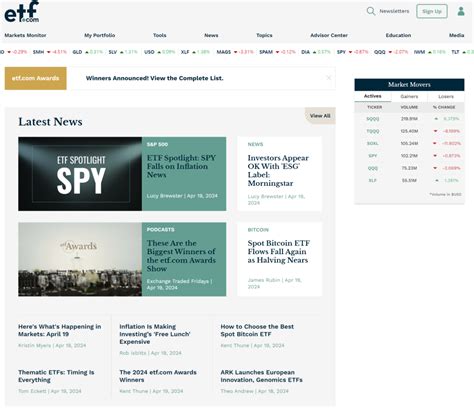Open Thematic ETFs: Timing Is Everything article

56,376
